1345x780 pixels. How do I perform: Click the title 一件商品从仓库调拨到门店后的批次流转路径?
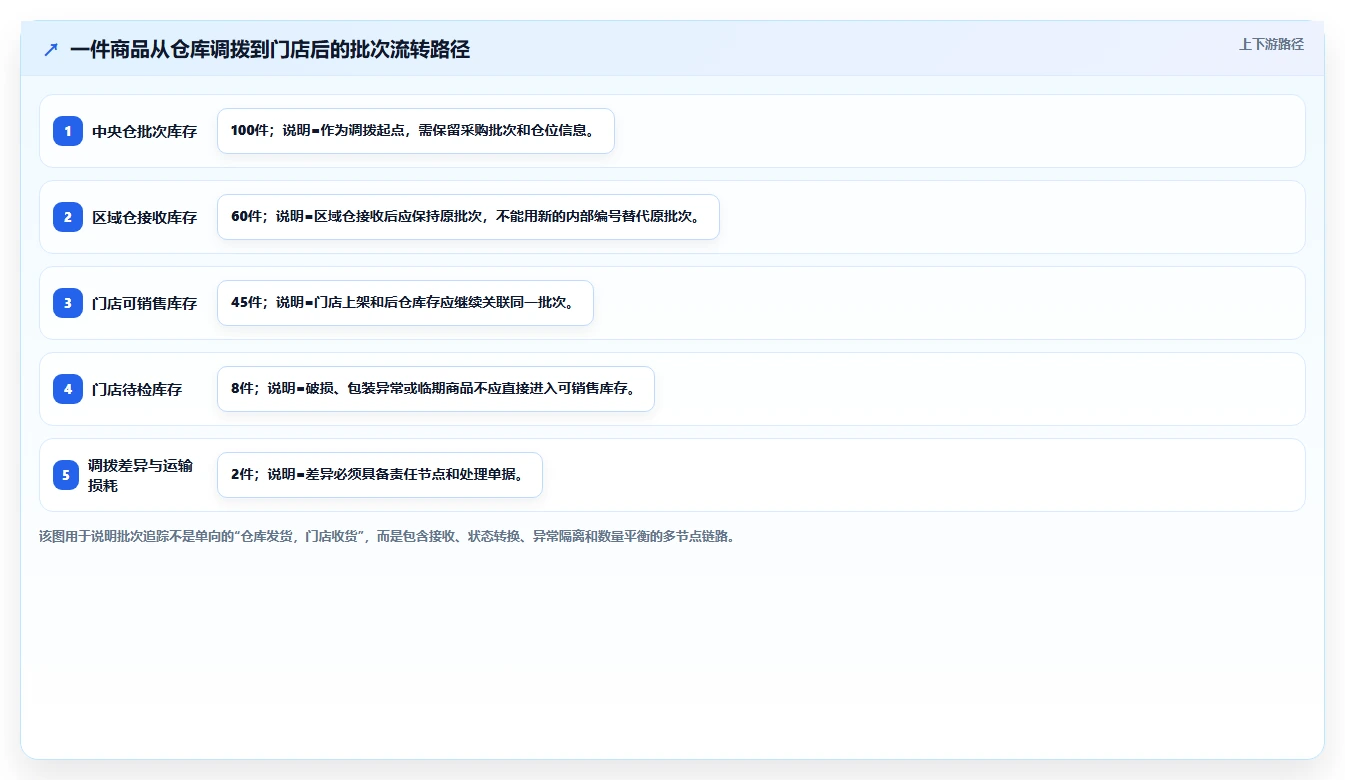(270, 49)
